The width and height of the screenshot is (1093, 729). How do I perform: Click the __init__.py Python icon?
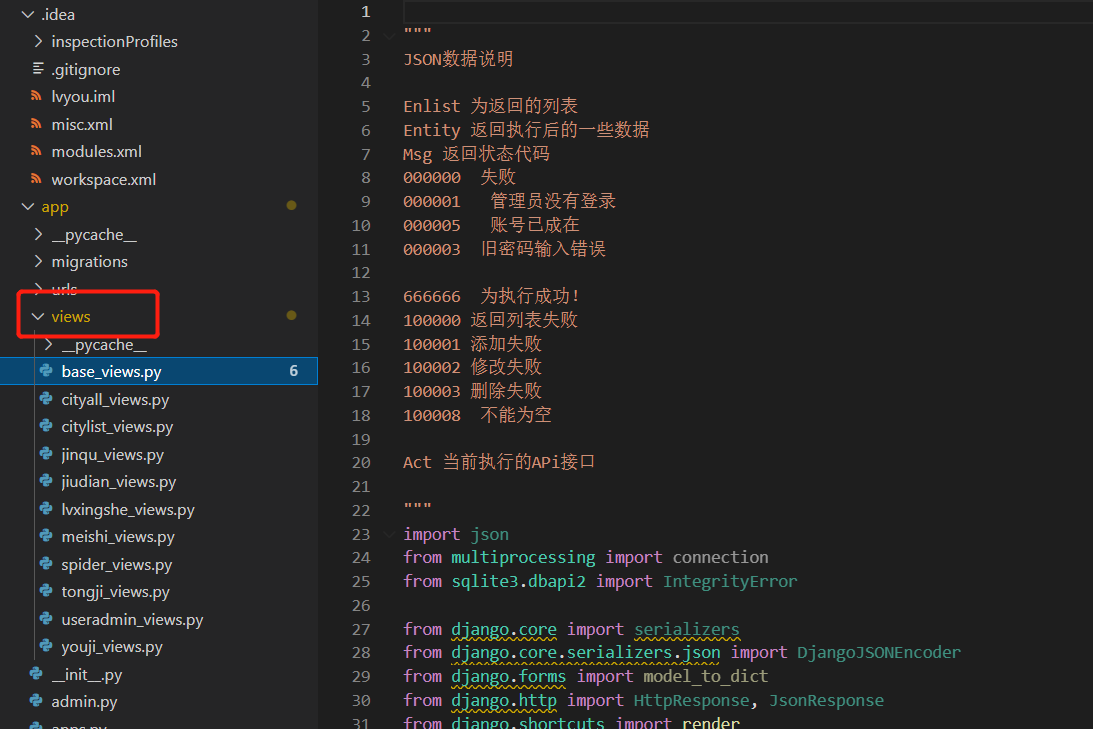(36, 674)
